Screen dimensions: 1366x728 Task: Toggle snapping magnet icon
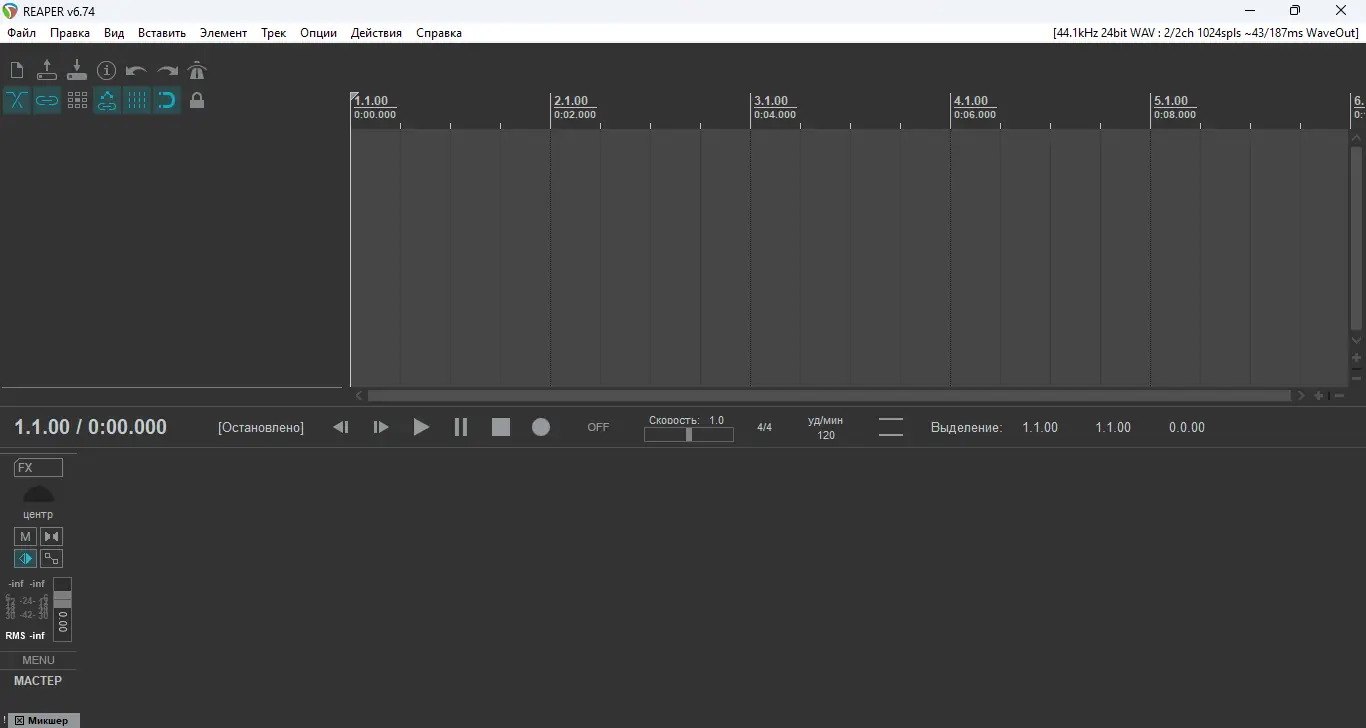[x=167, y=100]
